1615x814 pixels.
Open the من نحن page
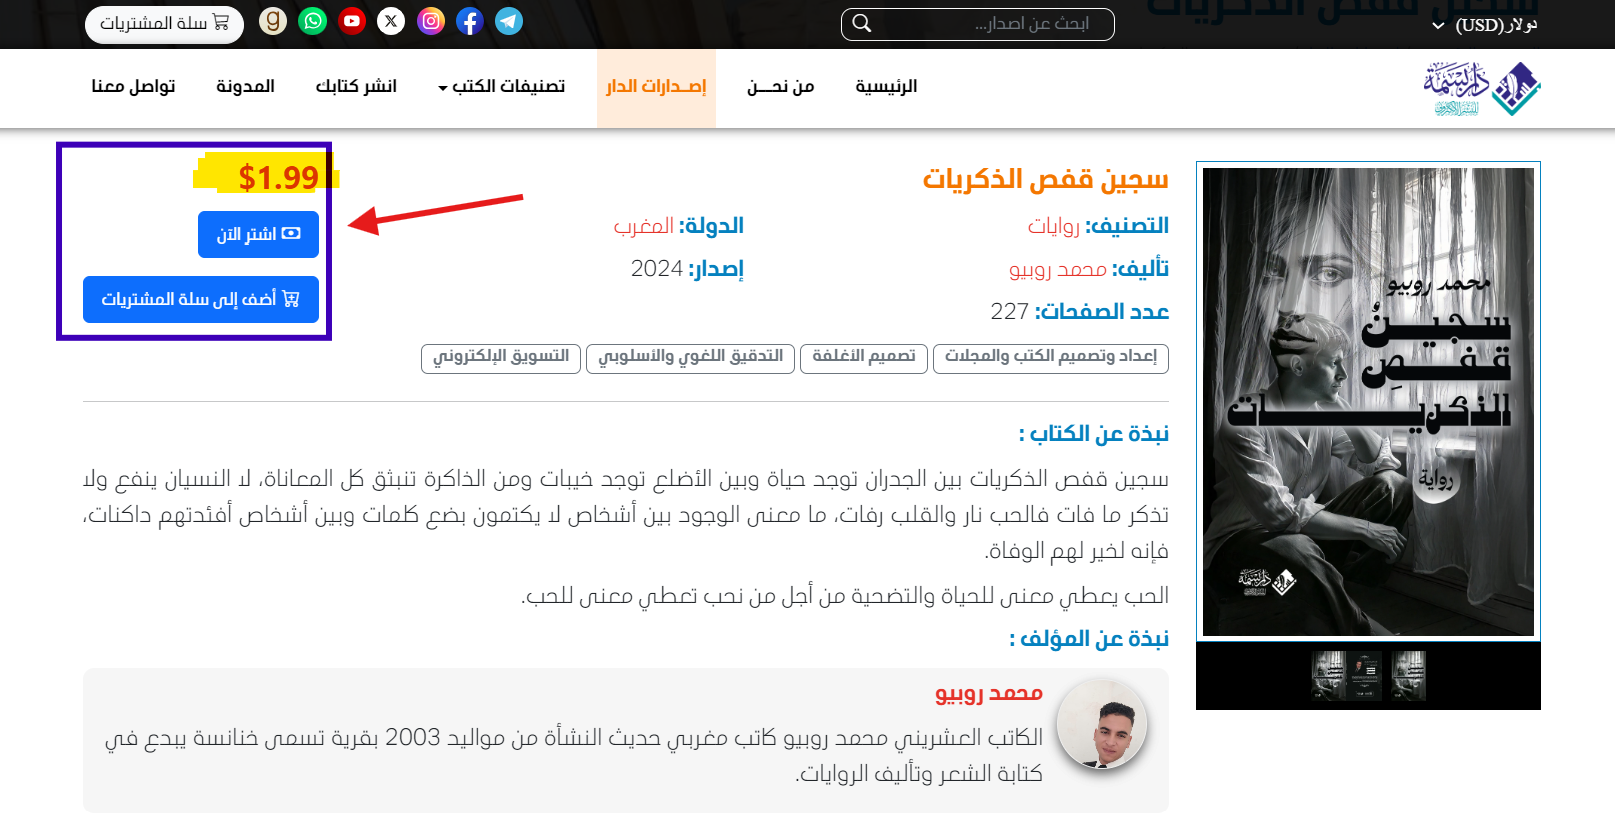tap(781, 87)
